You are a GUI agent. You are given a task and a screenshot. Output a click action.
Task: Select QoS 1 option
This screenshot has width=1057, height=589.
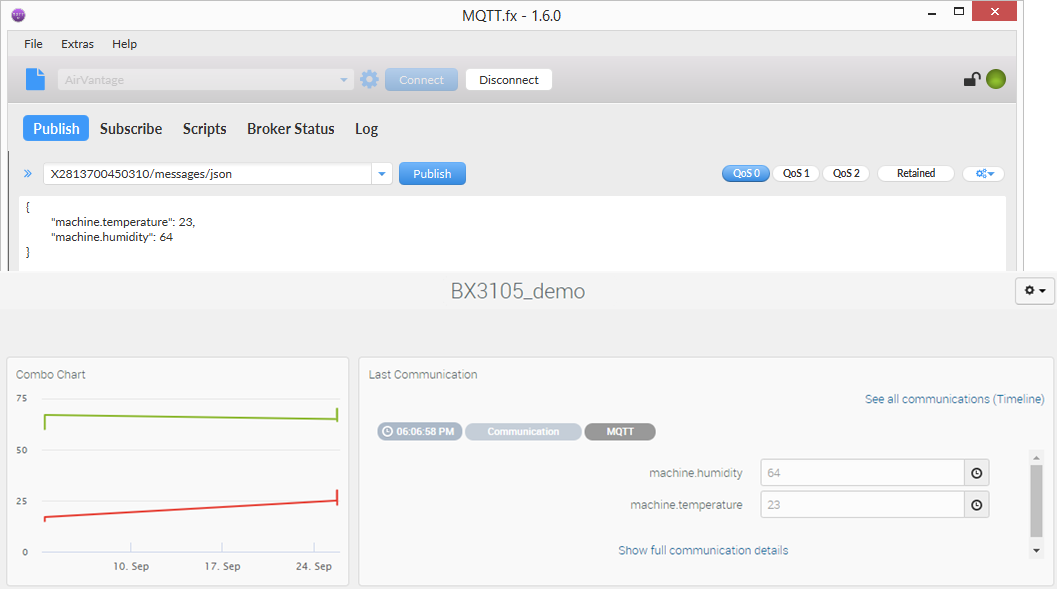[x=795, y=173]
